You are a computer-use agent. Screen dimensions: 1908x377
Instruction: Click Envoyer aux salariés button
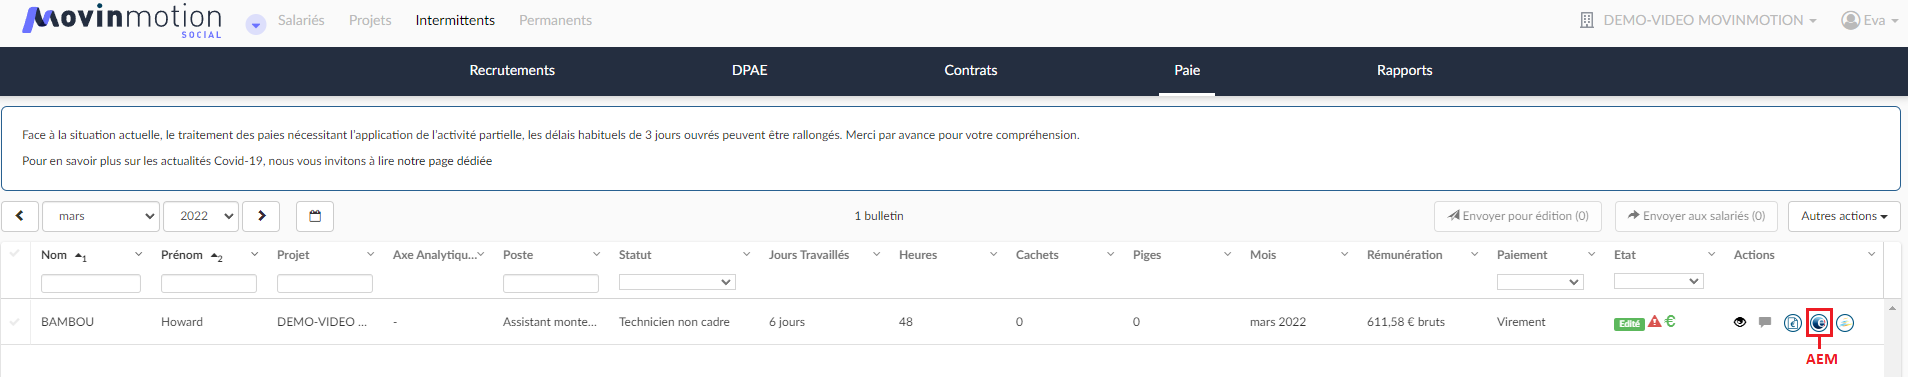tap(1697, 216)
